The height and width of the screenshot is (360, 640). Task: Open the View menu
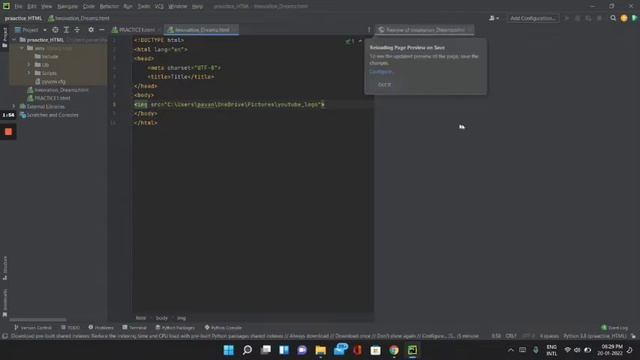point(47,7)
